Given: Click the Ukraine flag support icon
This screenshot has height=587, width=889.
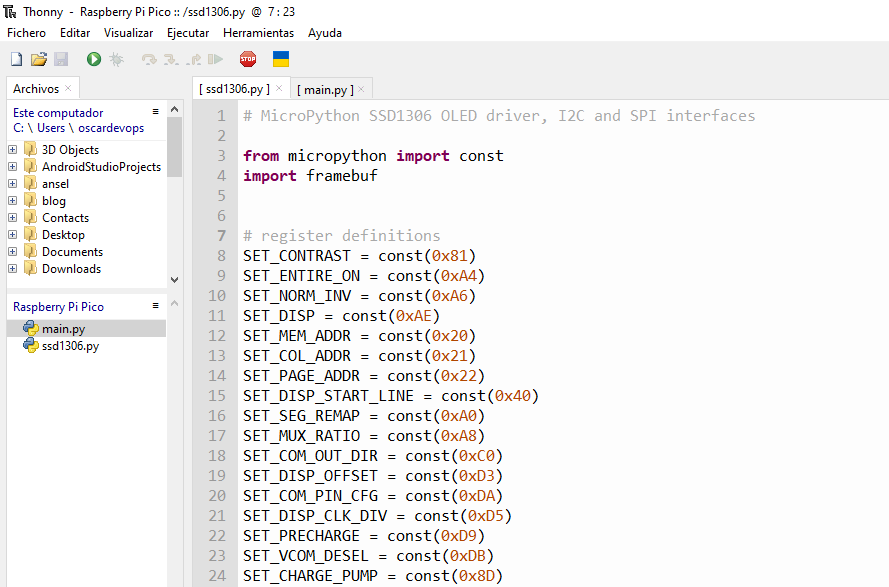Looking at the screenshot, I should [x=281, y=59].
